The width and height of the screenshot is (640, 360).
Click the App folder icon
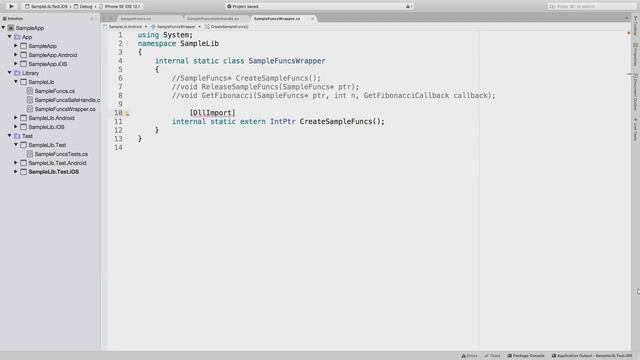click(x=17, y=37)
